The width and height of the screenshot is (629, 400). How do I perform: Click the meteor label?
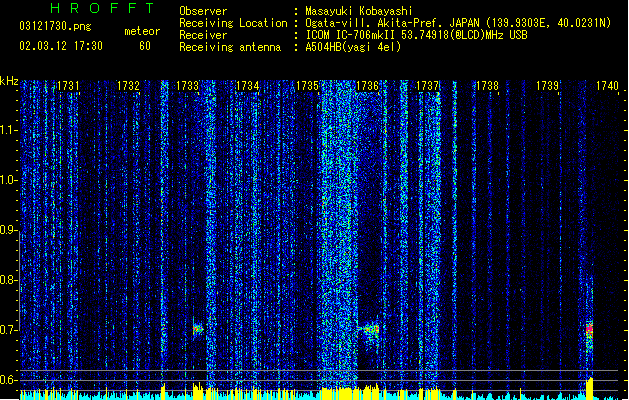[142, 31]
